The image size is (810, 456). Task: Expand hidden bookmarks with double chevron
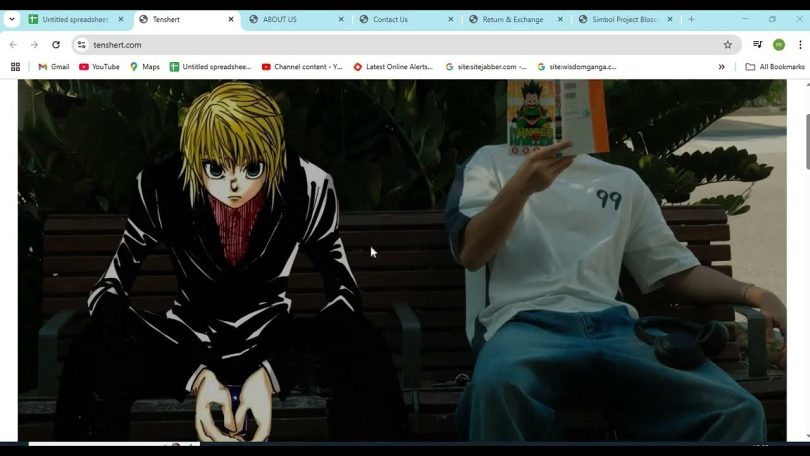pos(721,67)
